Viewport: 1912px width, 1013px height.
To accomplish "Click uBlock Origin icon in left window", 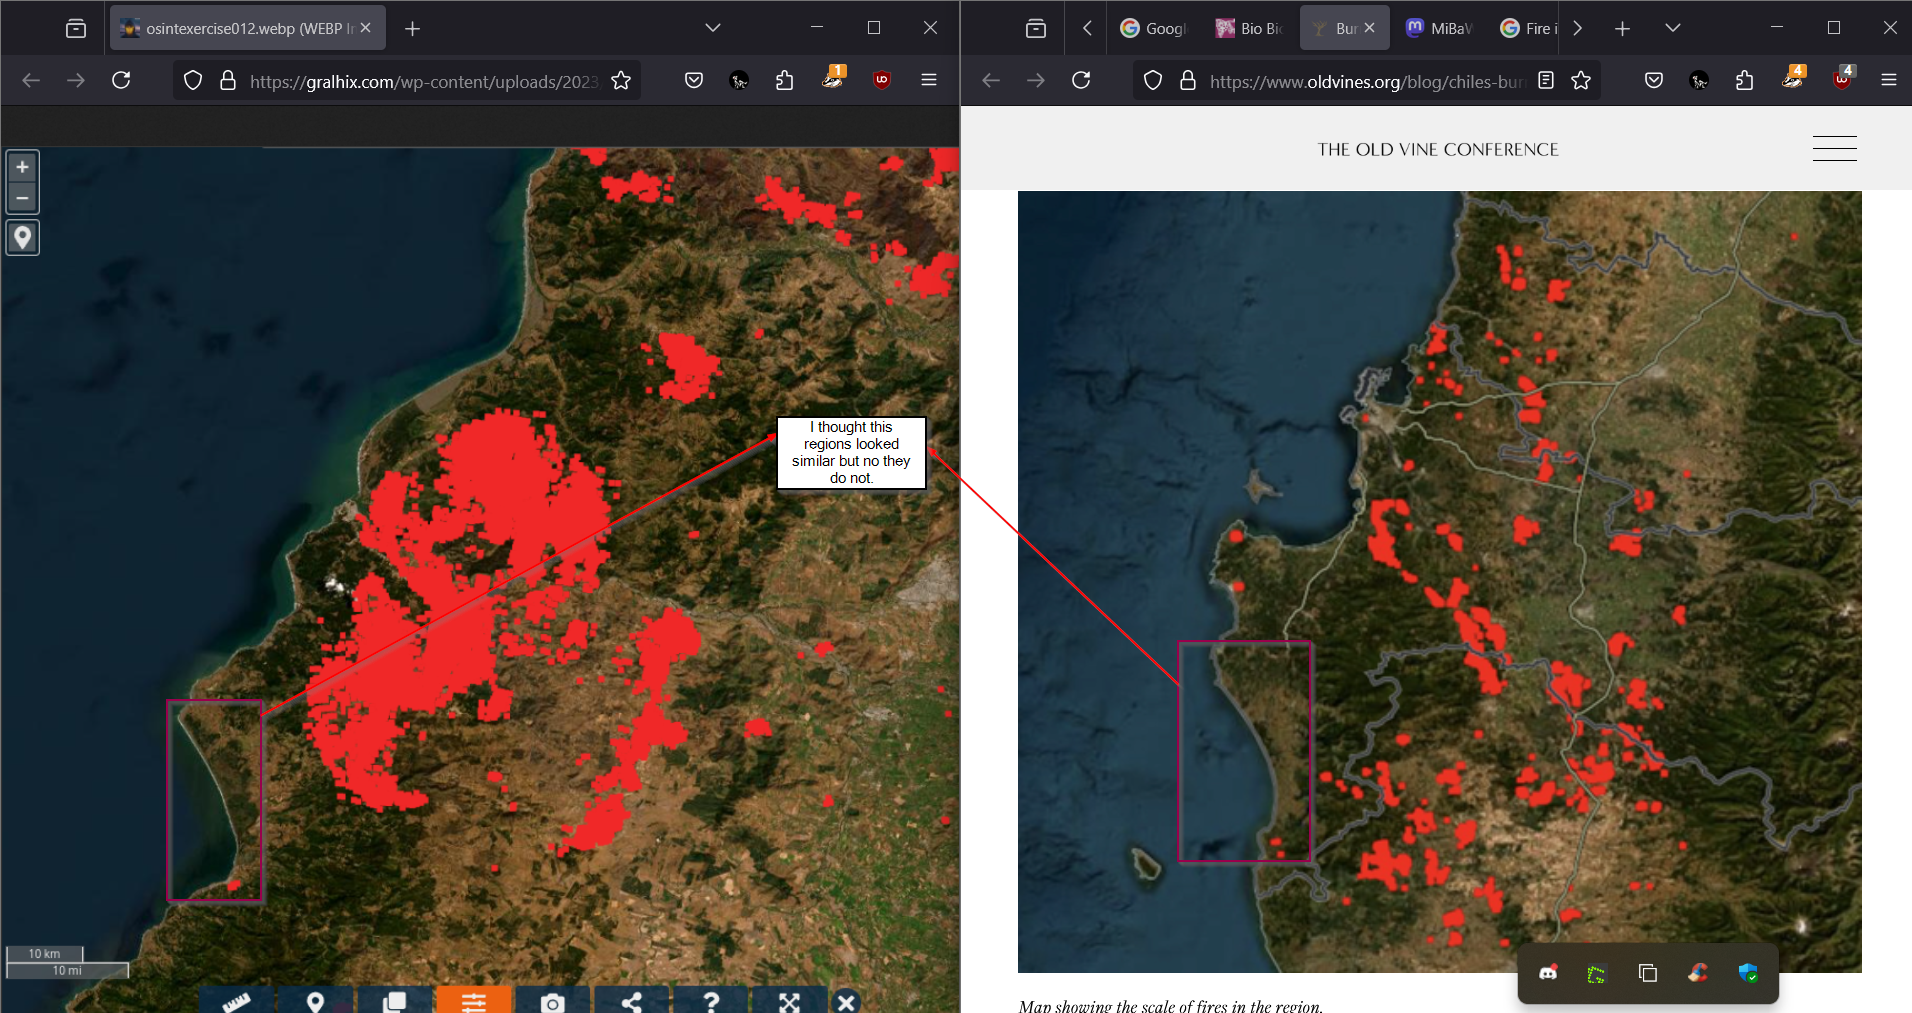I will point(882,80).
